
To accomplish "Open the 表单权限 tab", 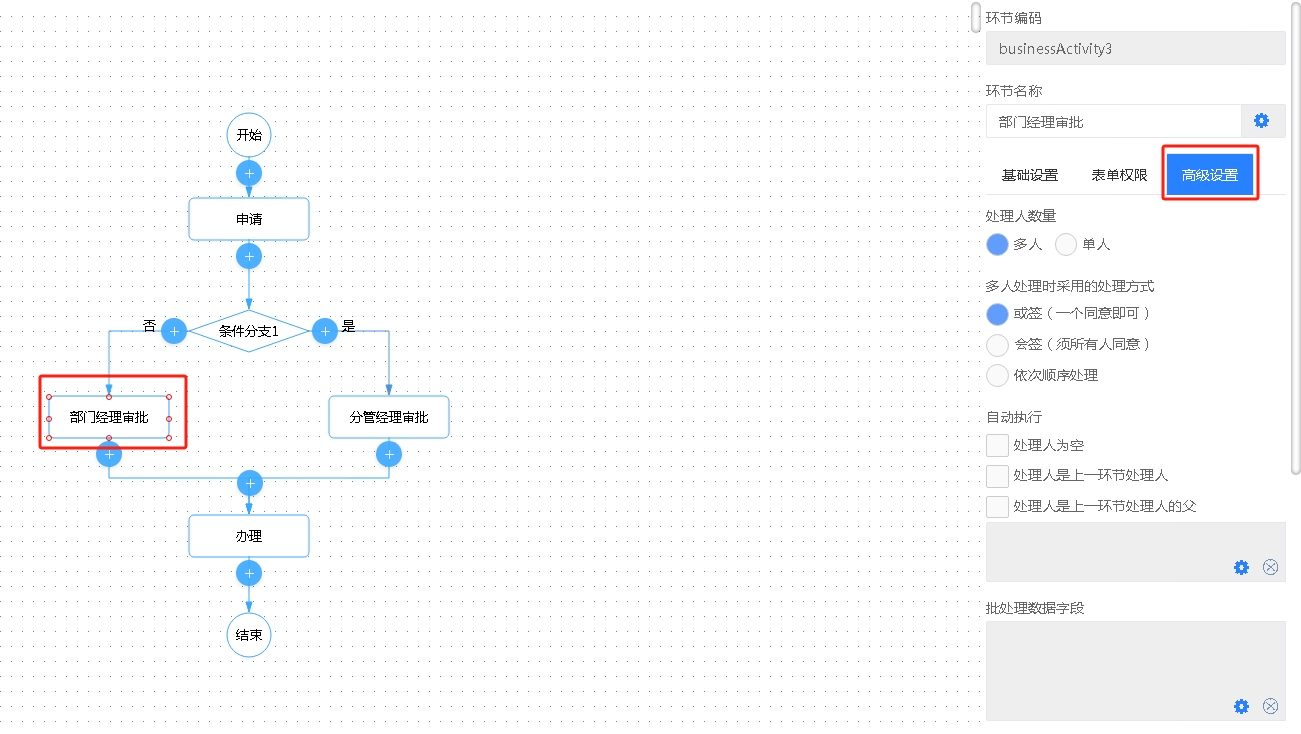I will pyautogui.click(x=1119, y=175).
